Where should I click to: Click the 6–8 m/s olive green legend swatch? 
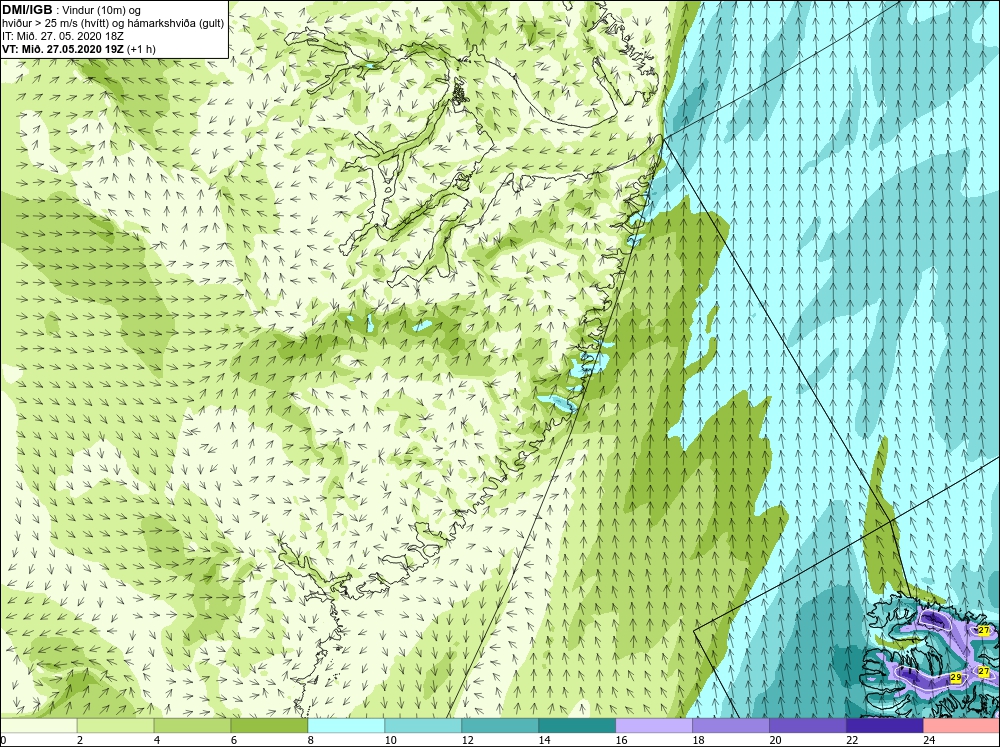[x=269, y=725]
